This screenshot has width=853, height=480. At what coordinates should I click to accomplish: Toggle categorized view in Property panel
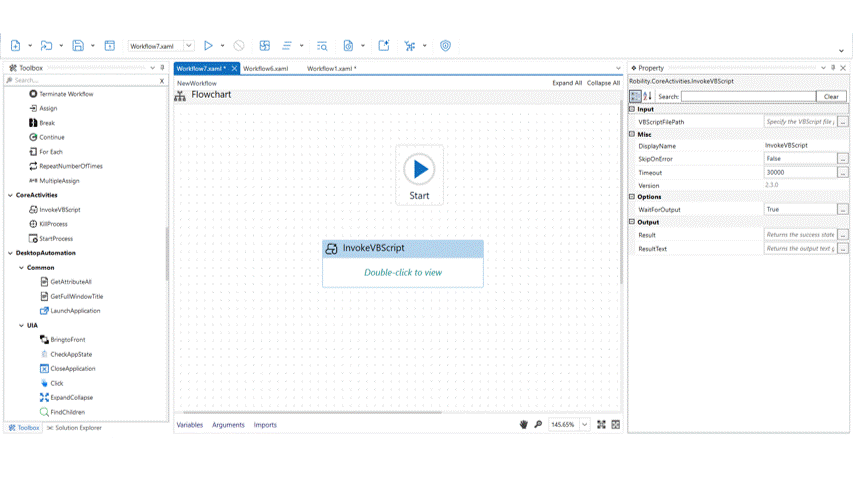(635, 97)
